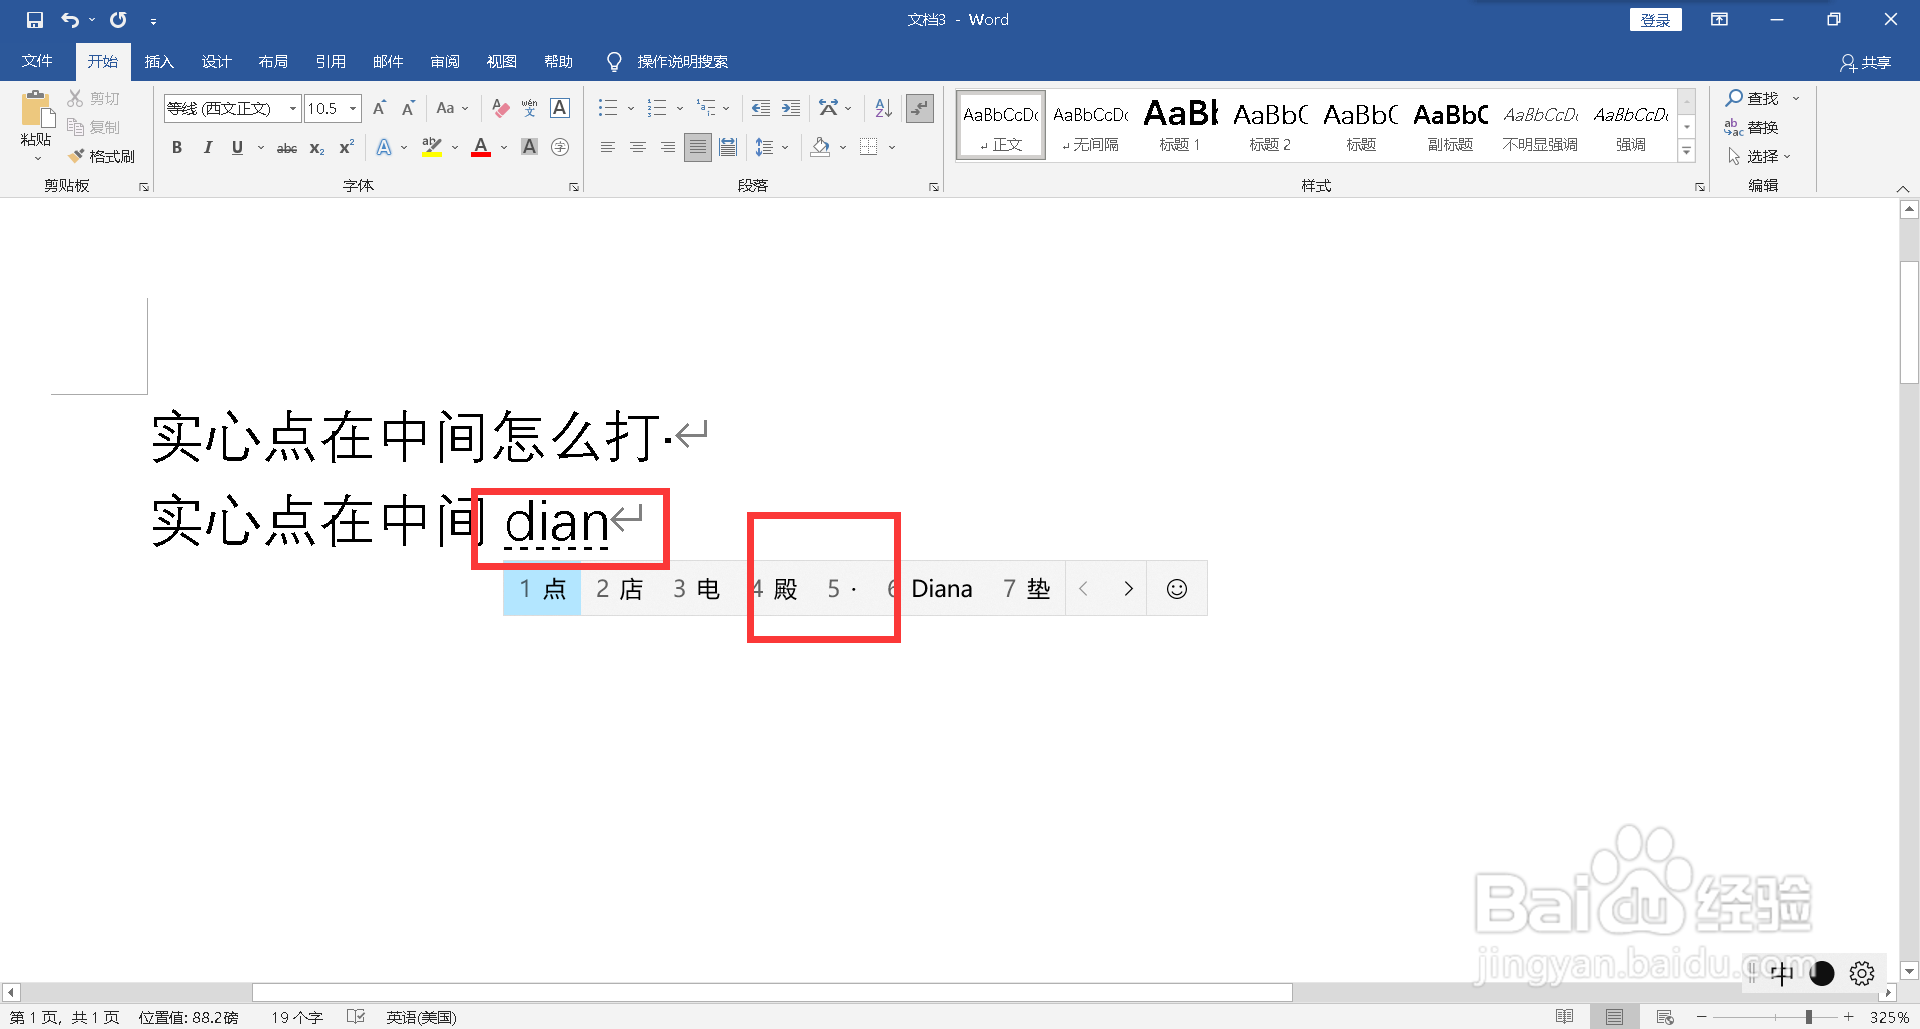
Task: Toggle Bold formatting
Action: pos(177,147)
